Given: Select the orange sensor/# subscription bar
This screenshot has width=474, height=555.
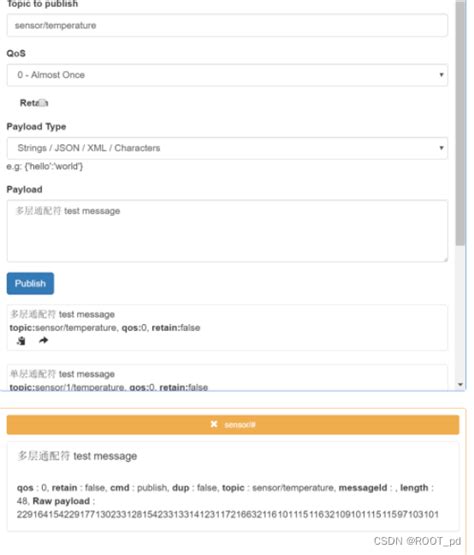Looking at the screenshot, I should (x=233, y=424).
